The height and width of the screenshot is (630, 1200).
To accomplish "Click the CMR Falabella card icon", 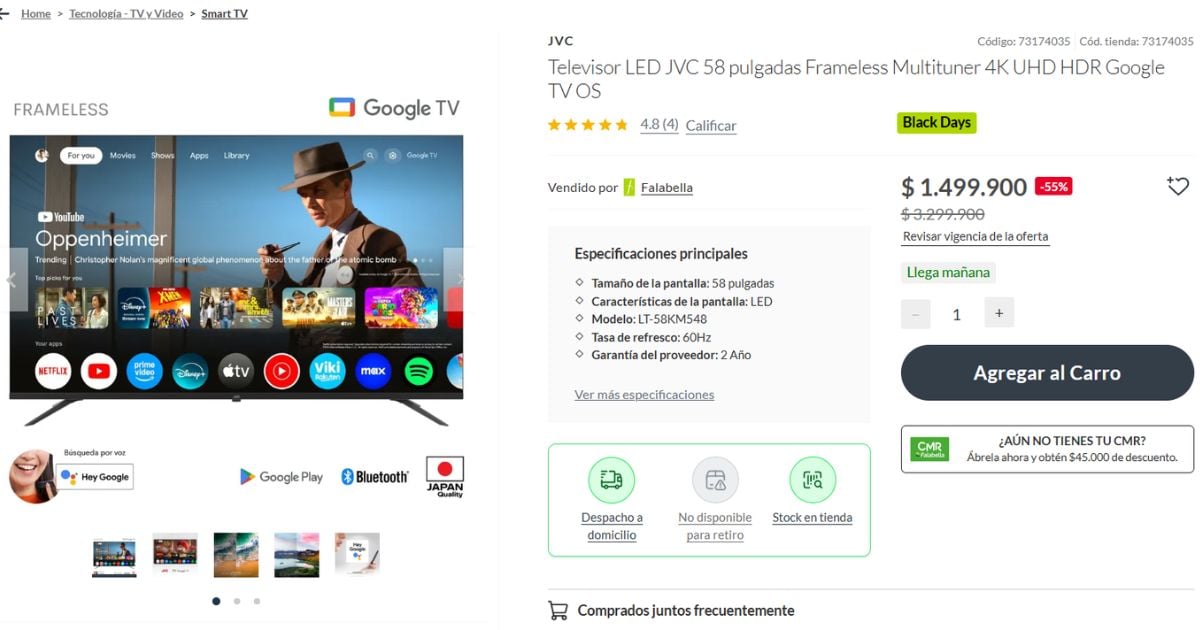I will coord(929,450).
